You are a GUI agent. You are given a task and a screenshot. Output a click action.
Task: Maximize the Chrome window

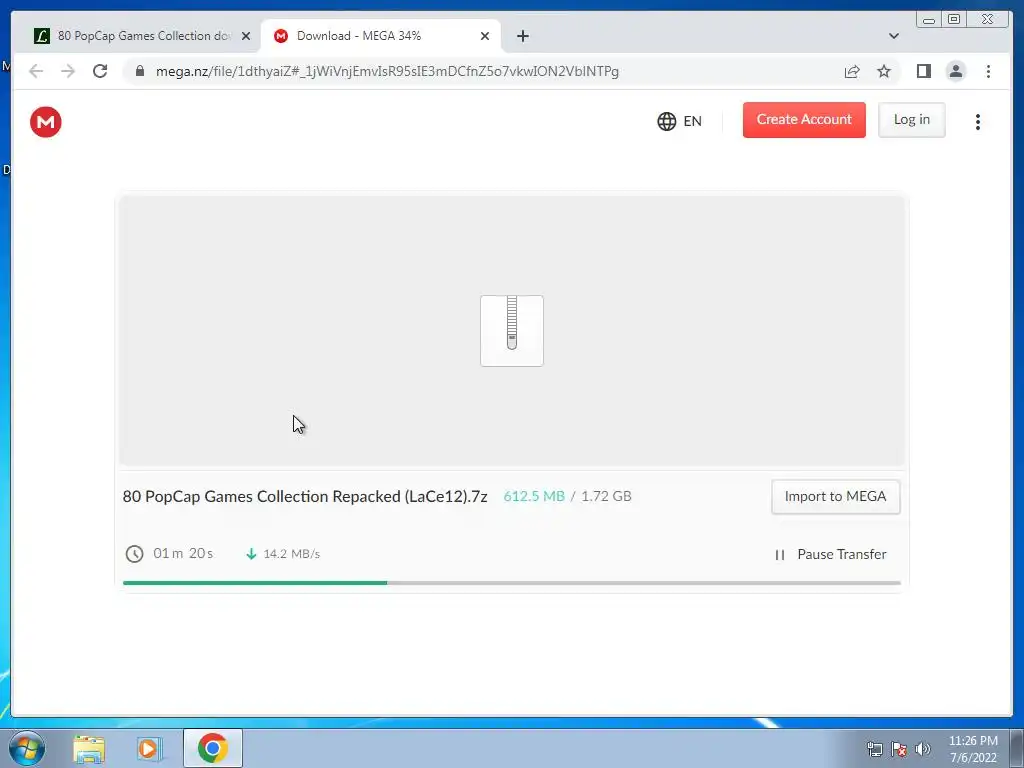[x=954, y=20]
